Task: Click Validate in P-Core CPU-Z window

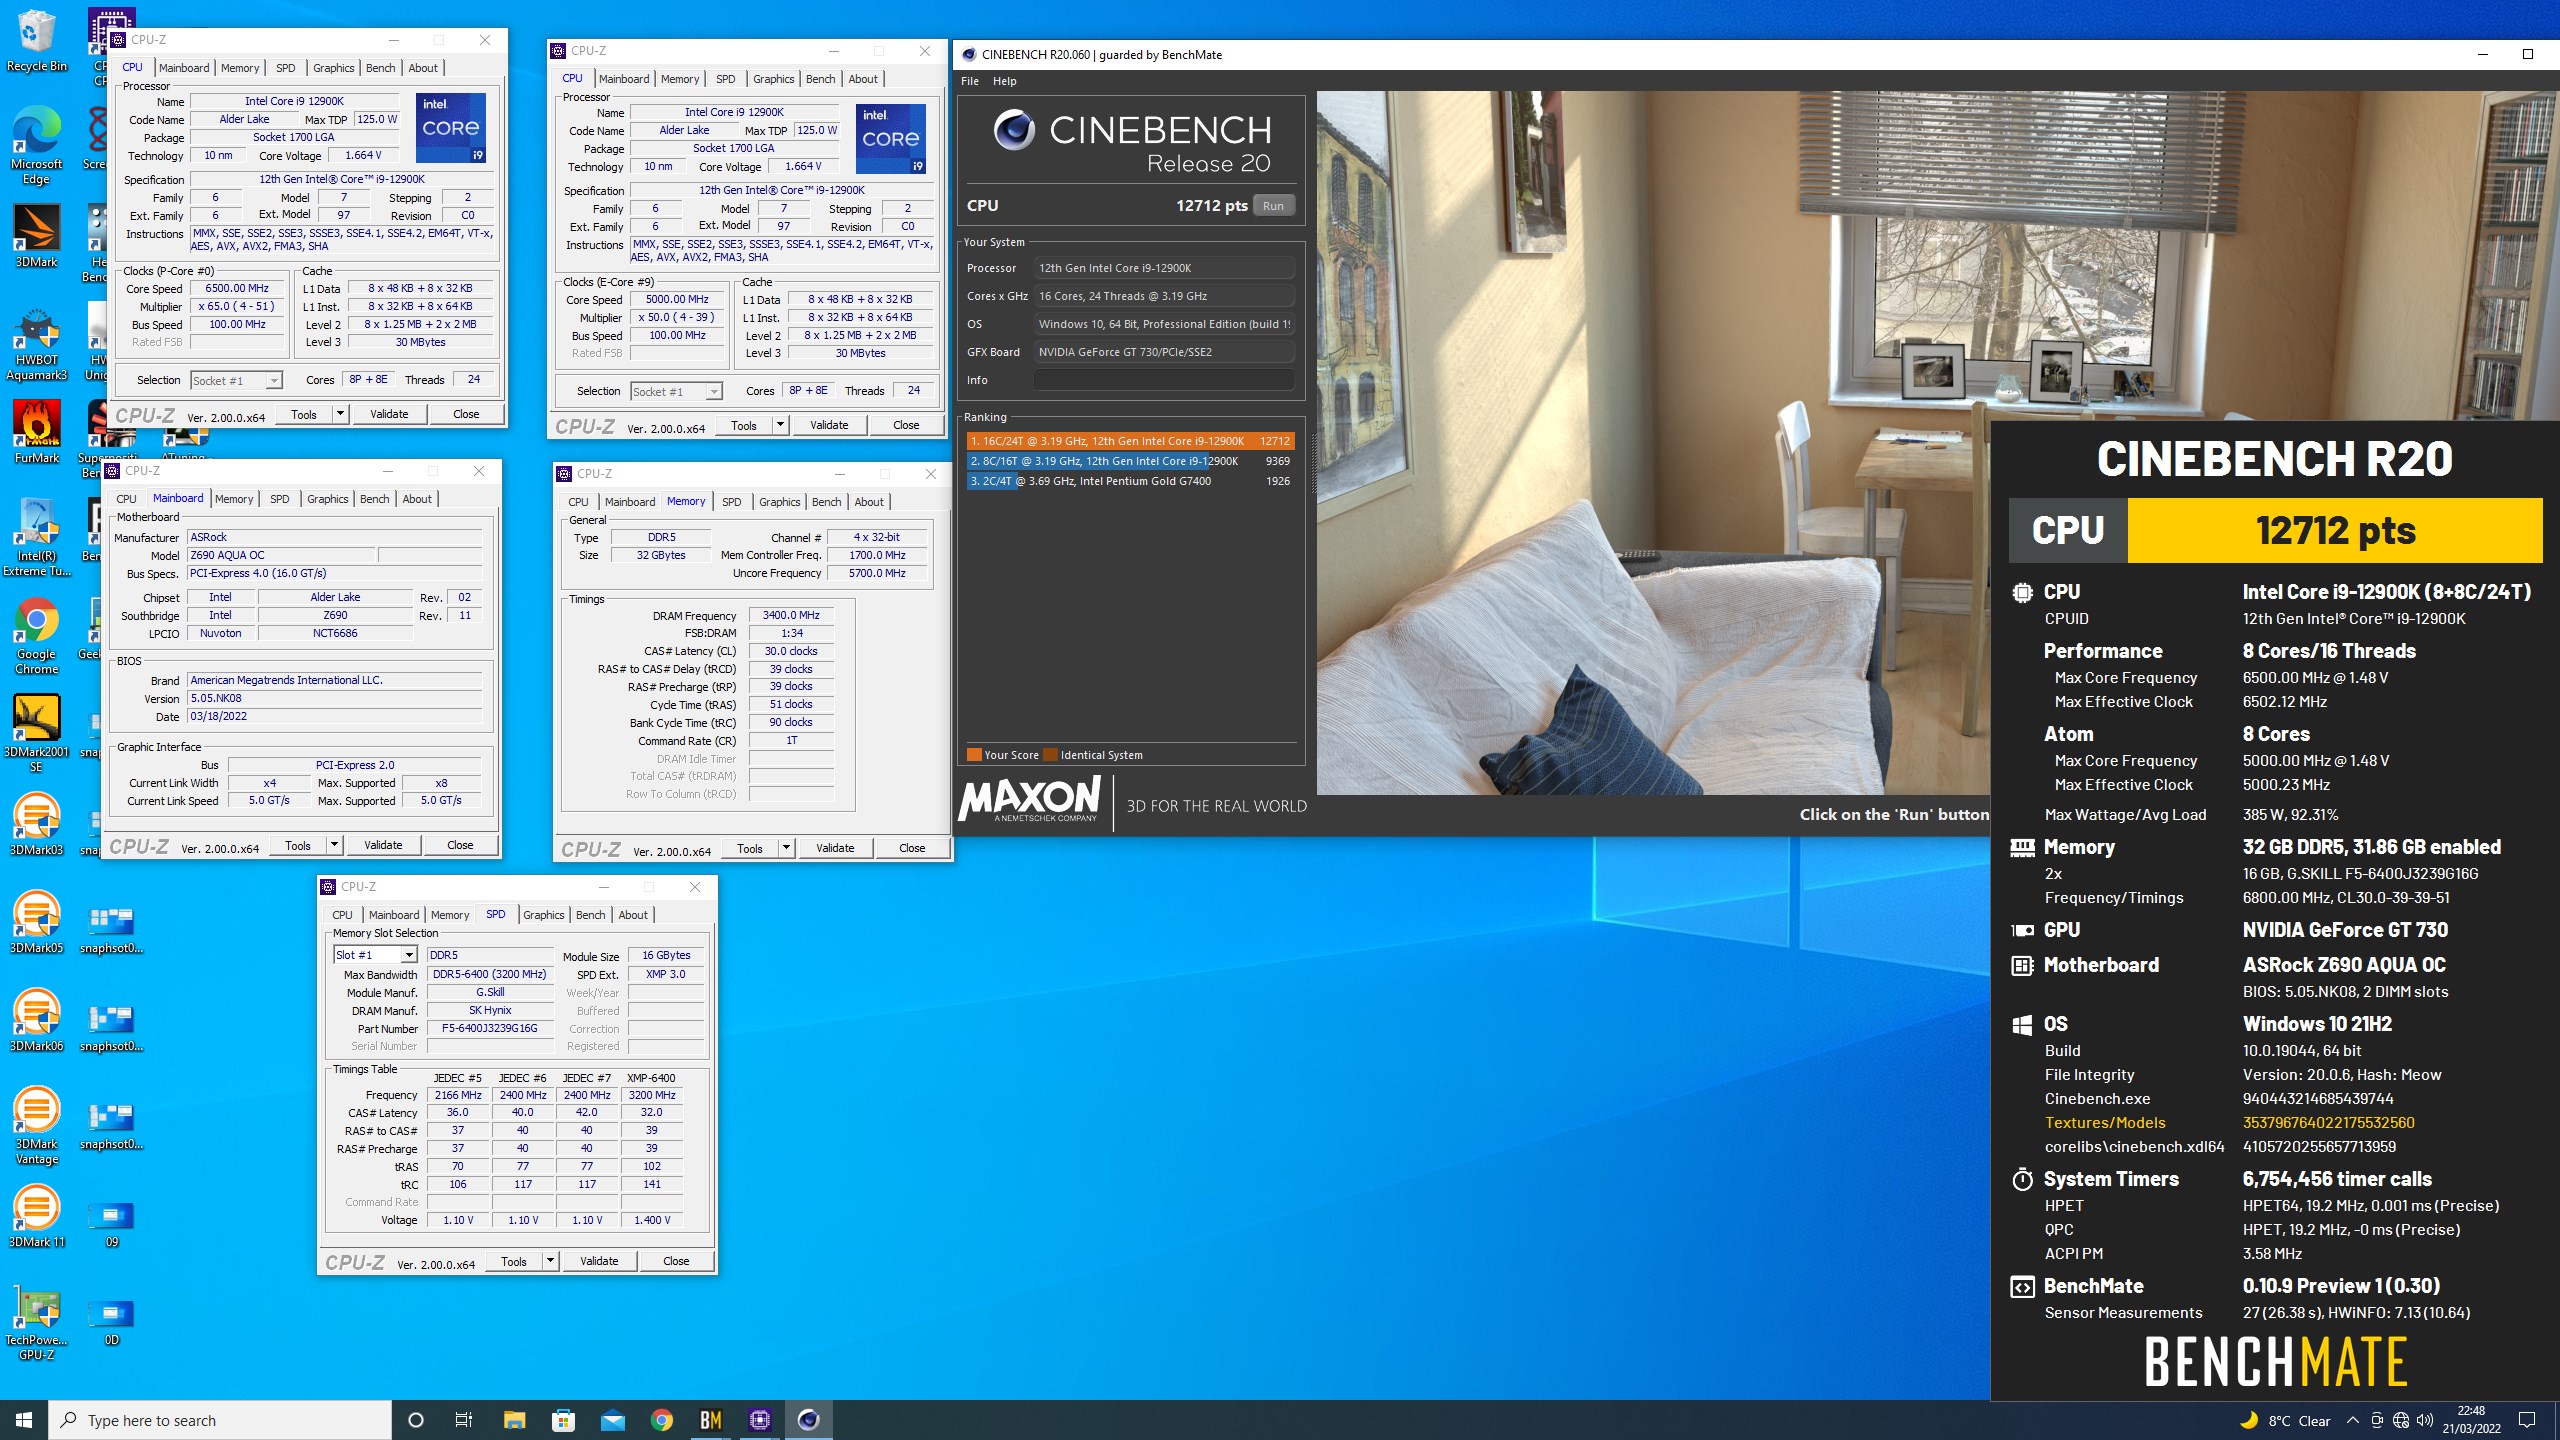Action: 389,414
